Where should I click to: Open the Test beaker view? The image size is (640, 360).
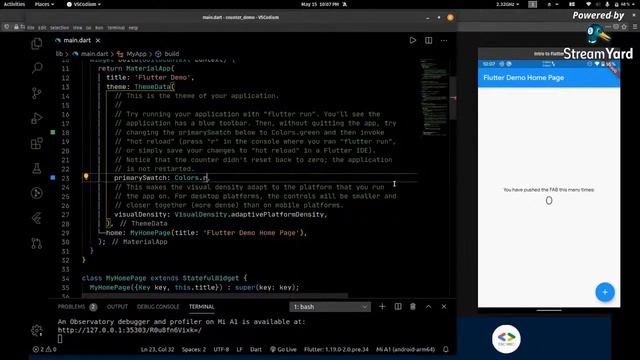(37, 168)
